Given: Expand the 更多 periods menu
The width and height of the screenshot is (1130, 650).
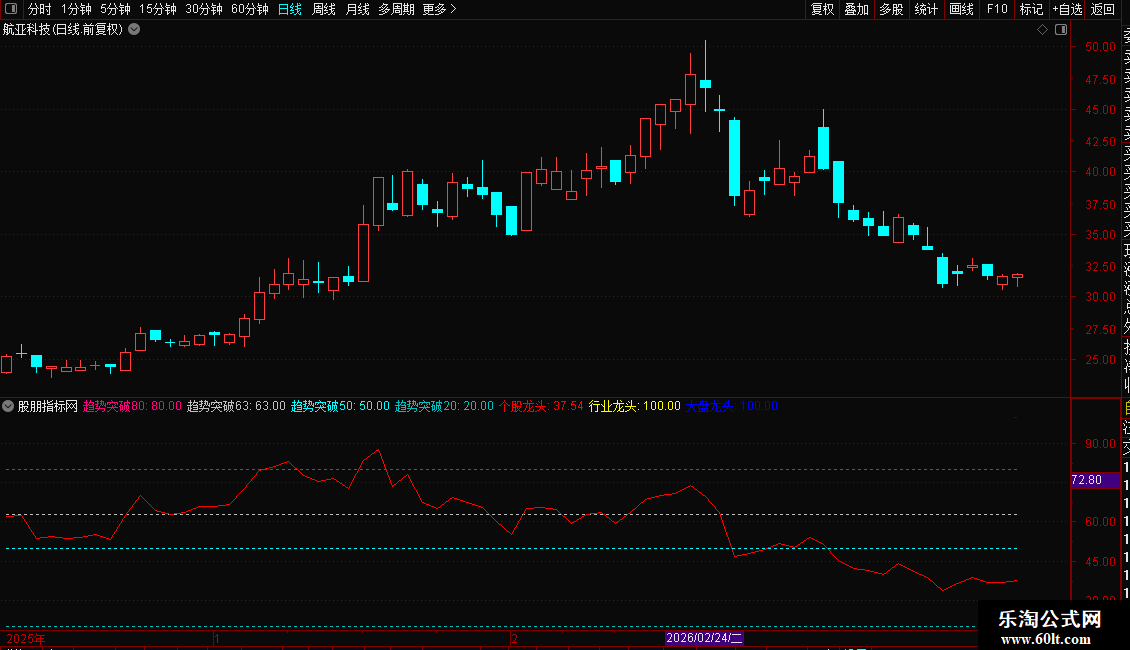Looking at the screenshot, I should [439, 9].
